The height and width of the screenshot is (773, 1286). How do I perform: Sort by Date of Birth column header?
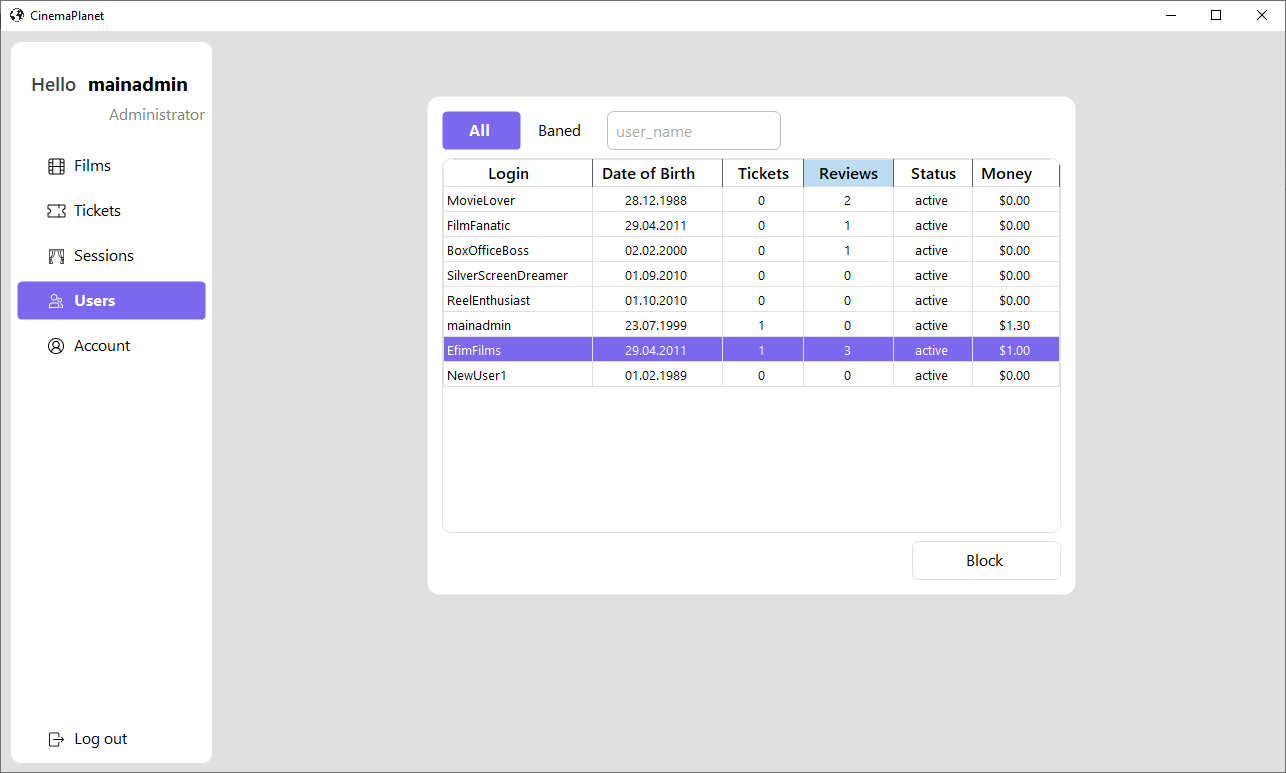point(658,174)
